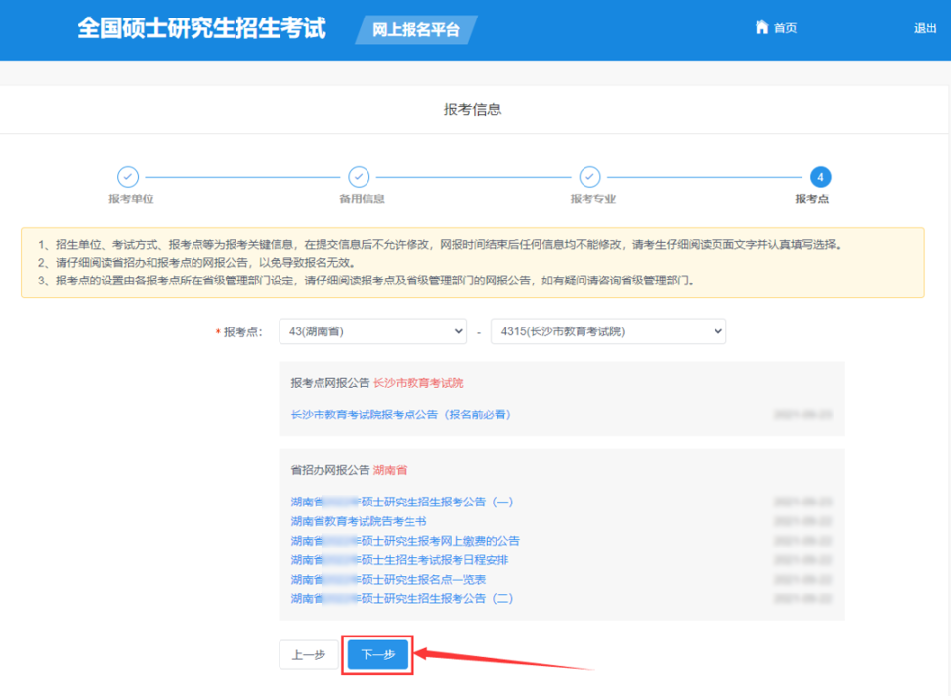Screen dimensions: 951x696
Task: Click the 下一步 button
Action: 377,655
